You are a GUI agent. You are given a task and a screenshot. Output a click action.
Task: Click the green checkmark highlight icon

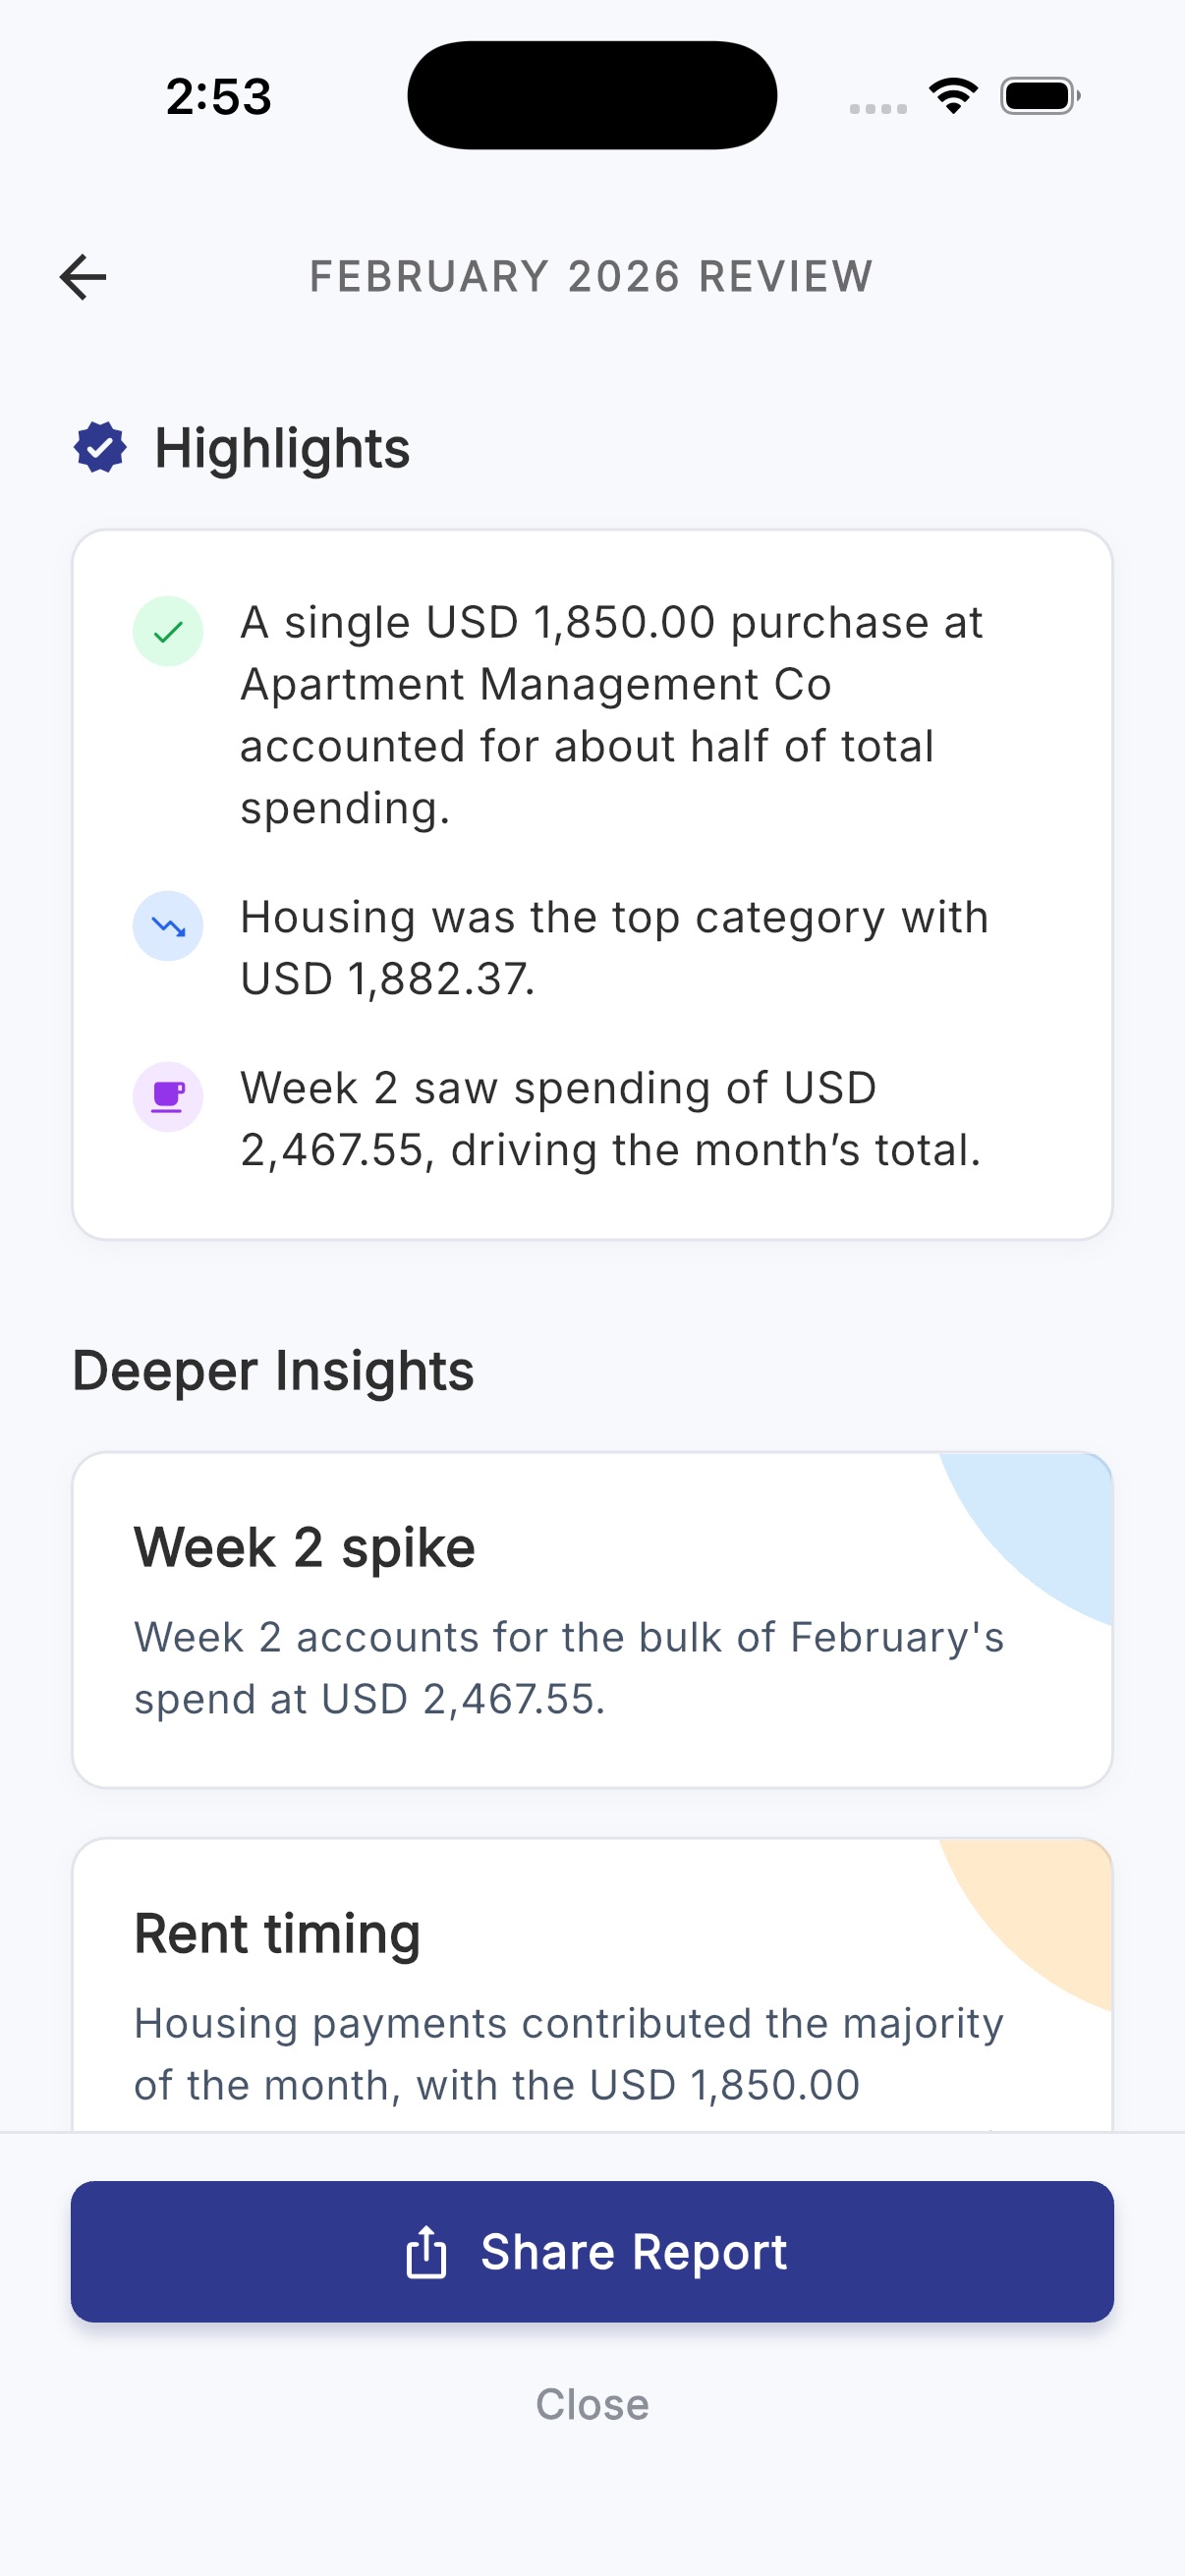[168, 630]
